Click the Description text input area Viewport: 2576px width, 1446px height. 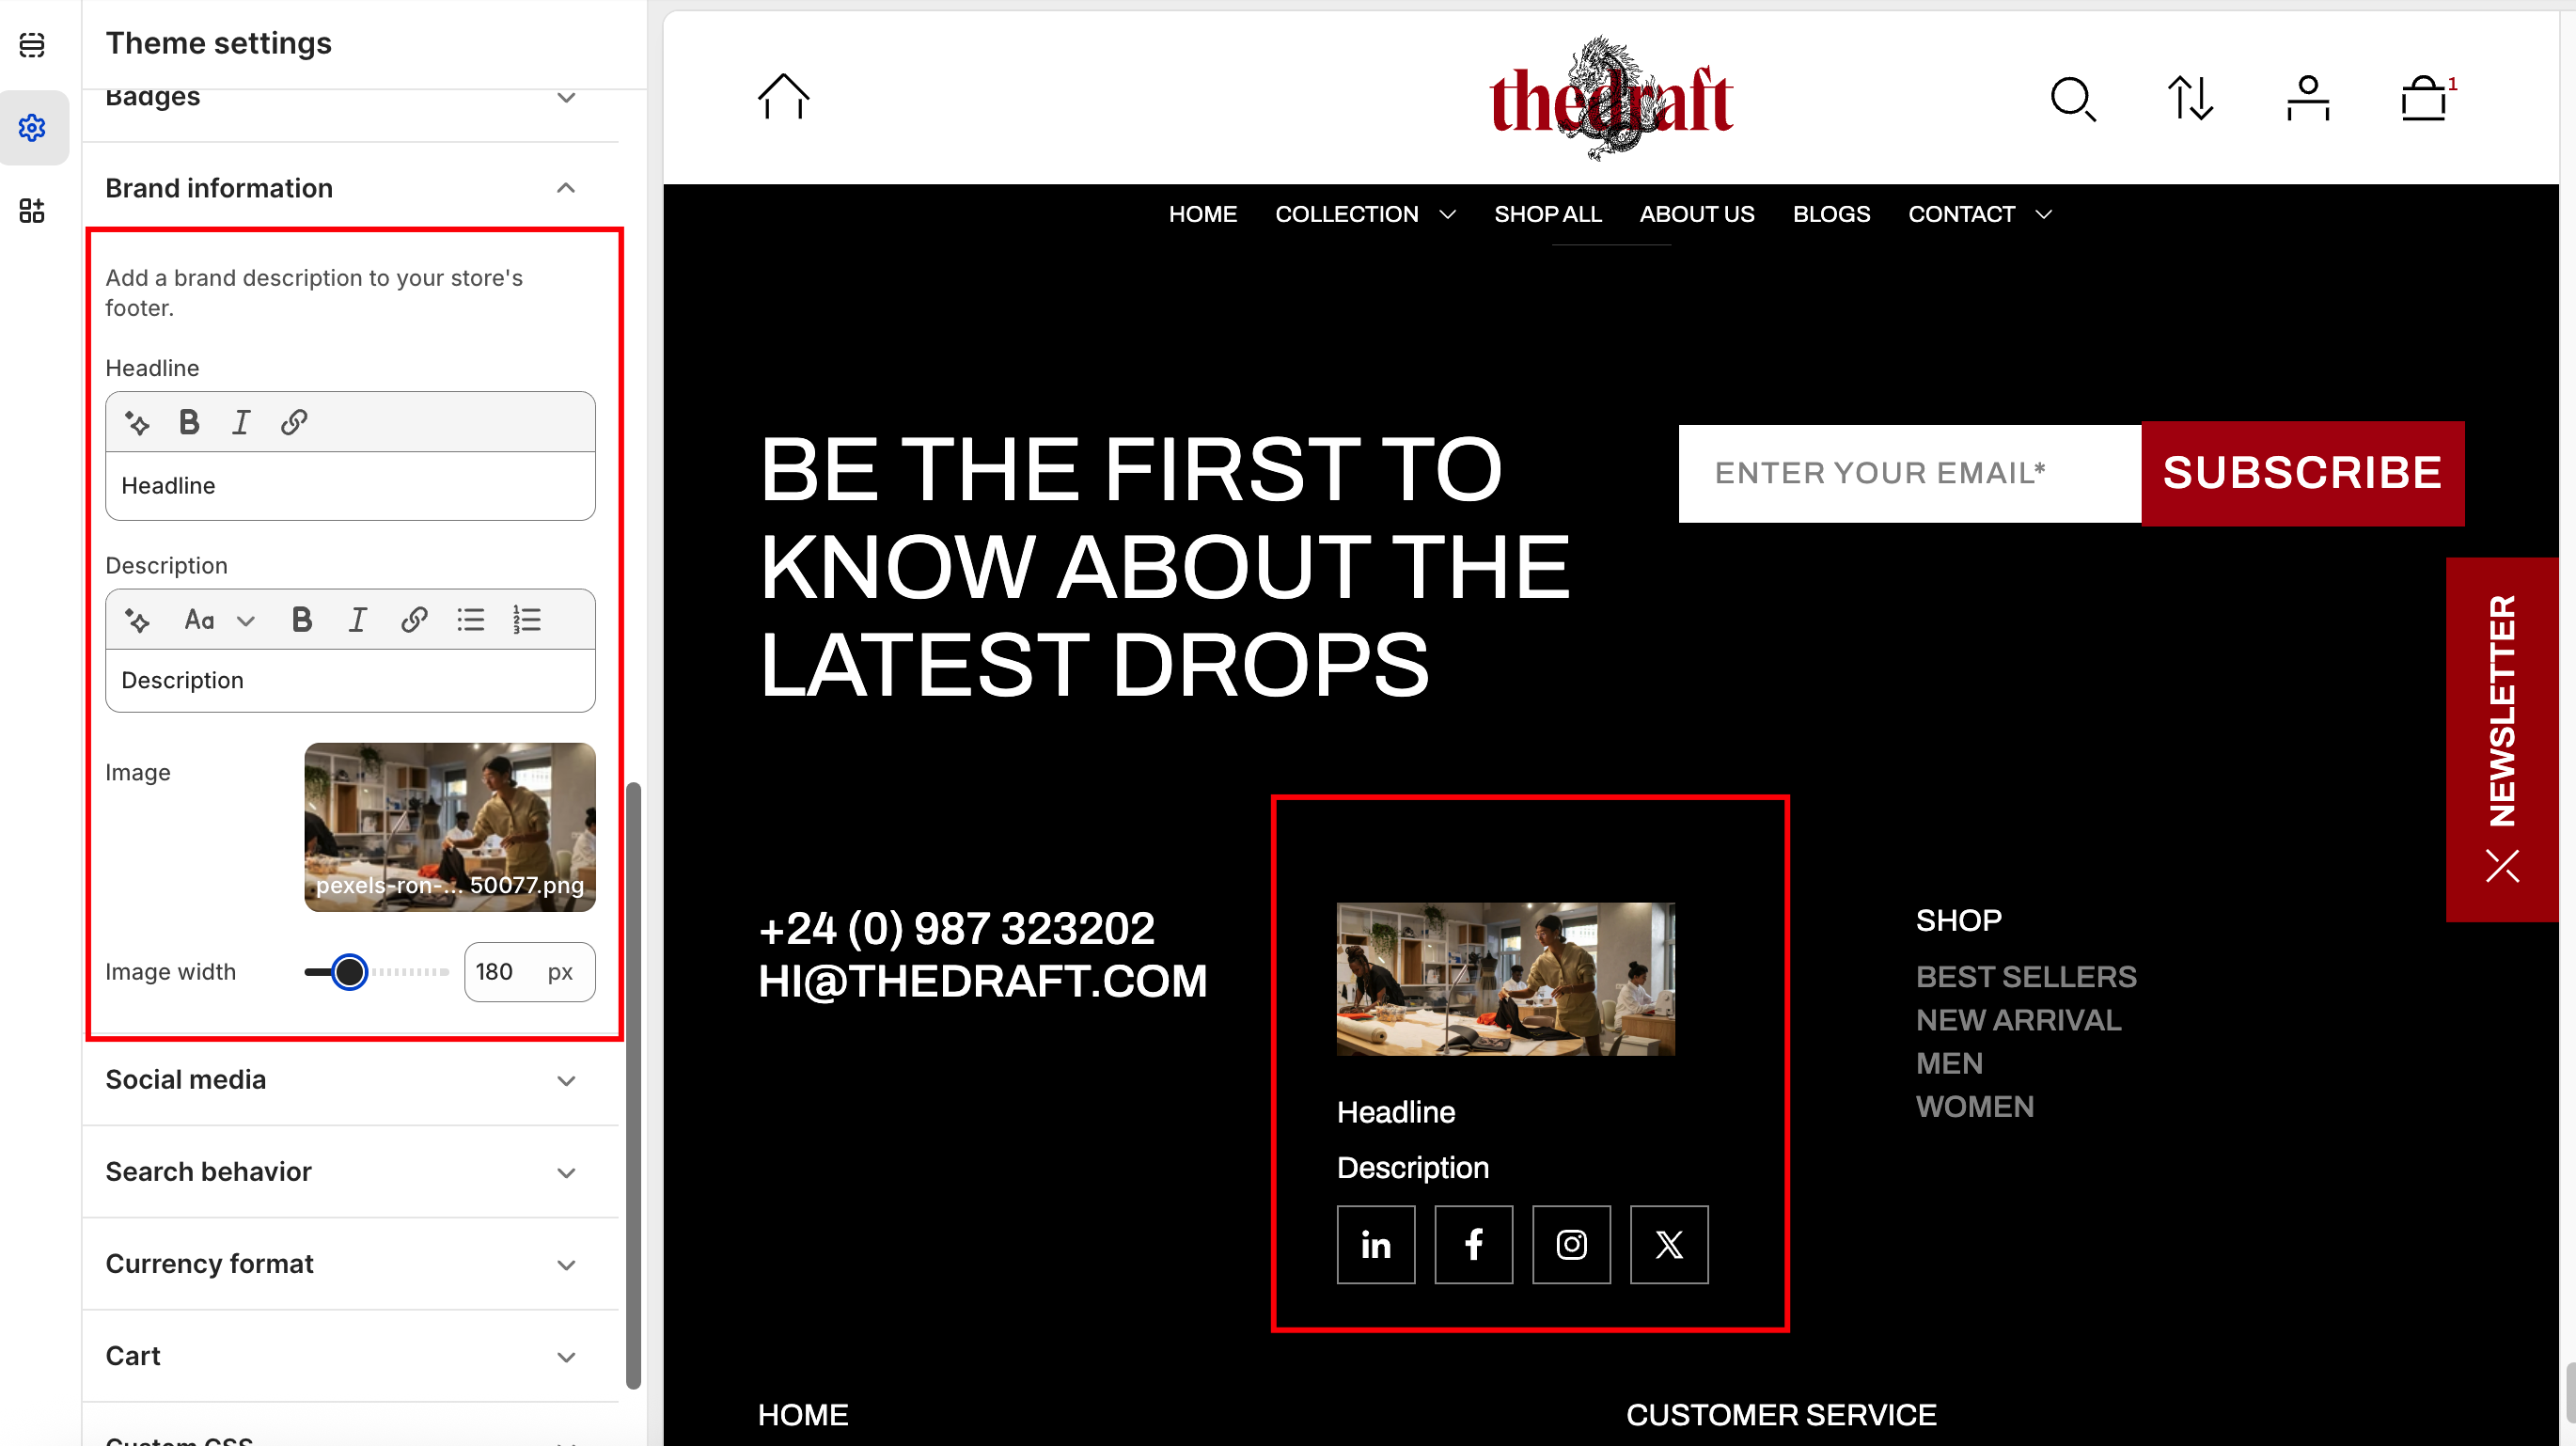(x=350, y=681)
